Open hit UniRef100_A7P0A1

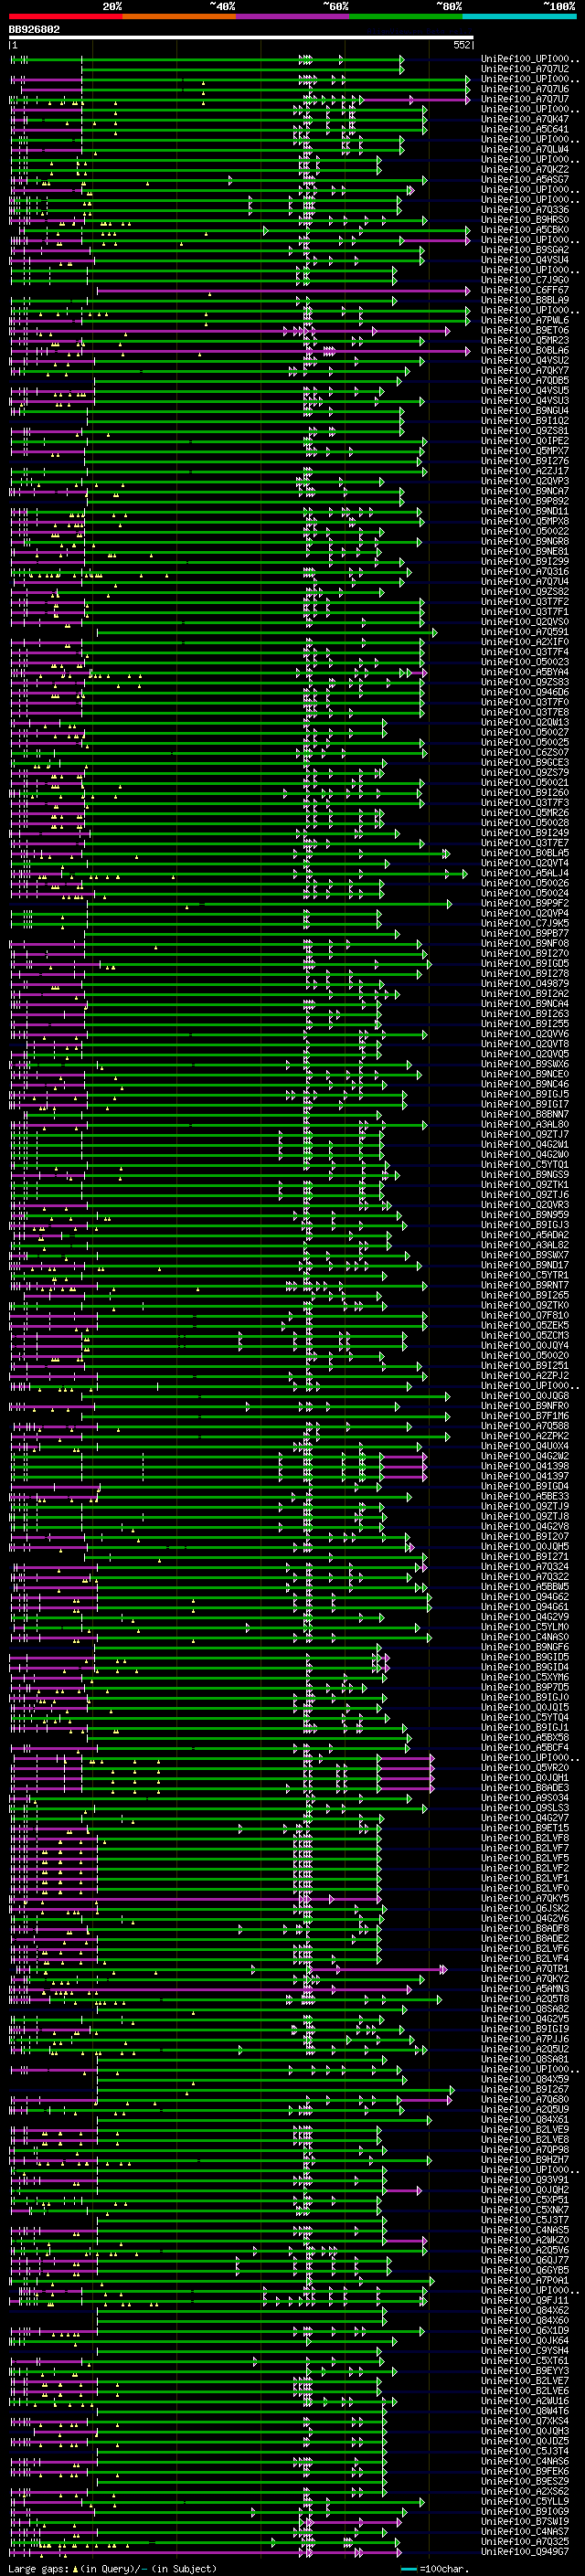525,2281
